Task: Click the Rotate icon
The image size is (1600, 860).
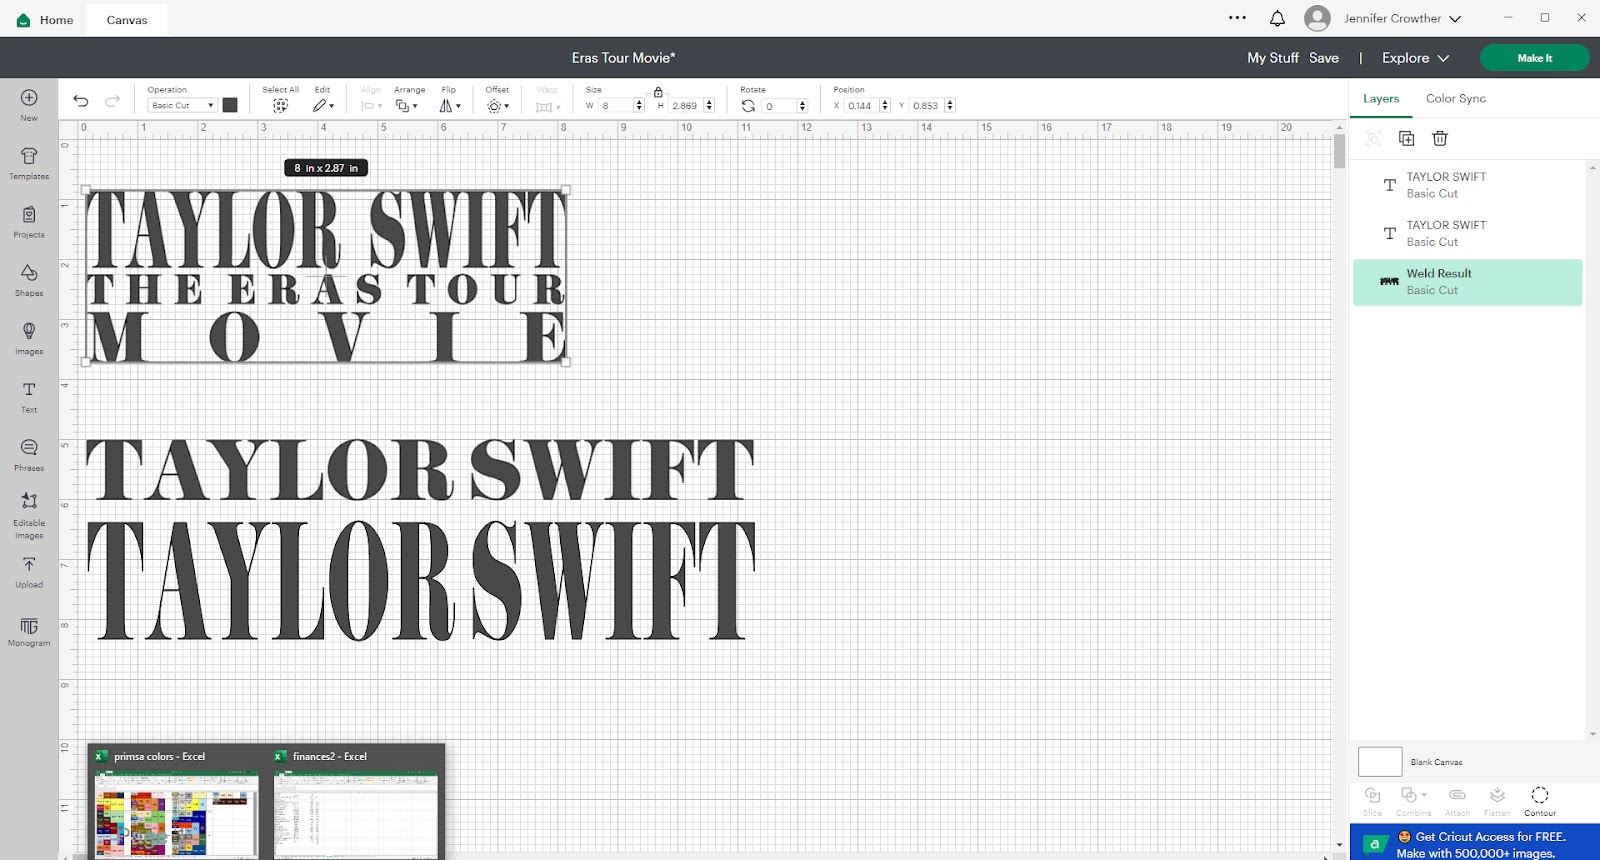Action: [748, 105]
